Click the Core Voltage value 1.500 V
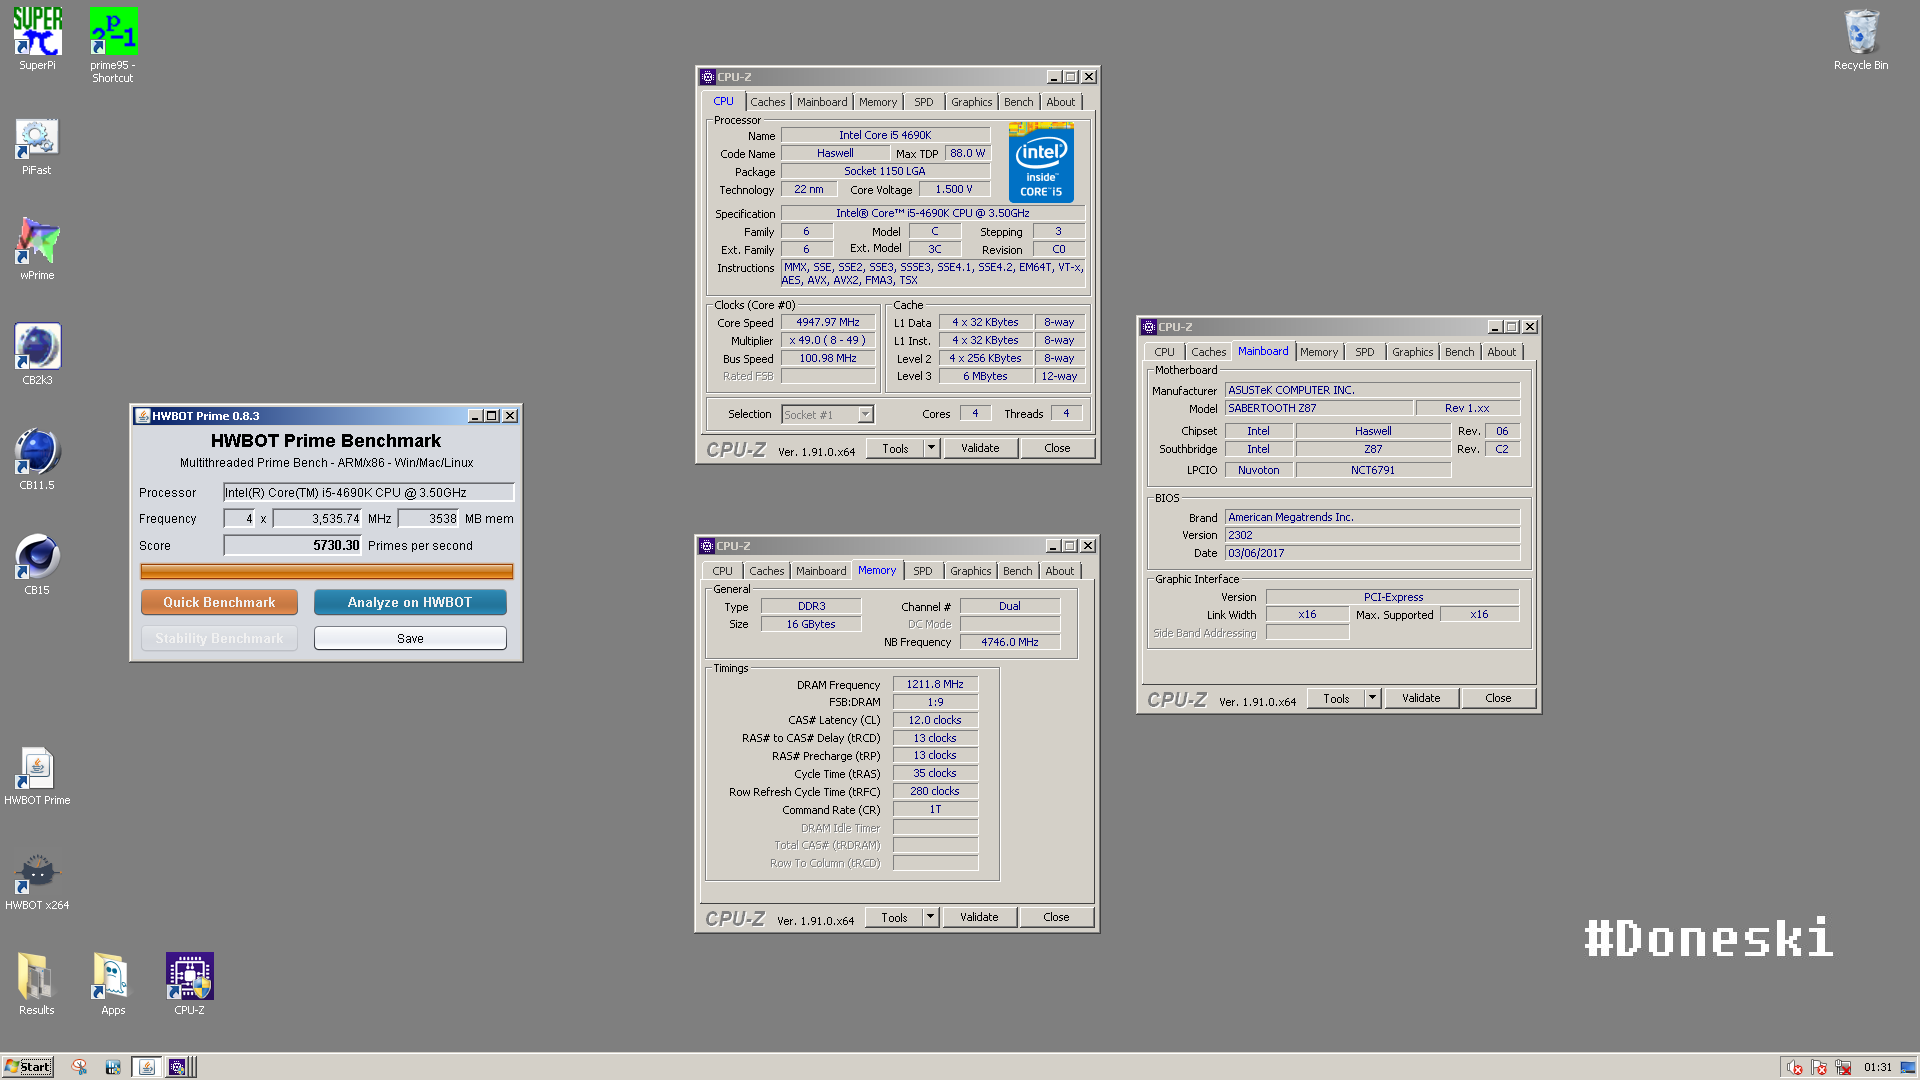This screenshot has width=1920, height=1080. [x=954, y=189]
